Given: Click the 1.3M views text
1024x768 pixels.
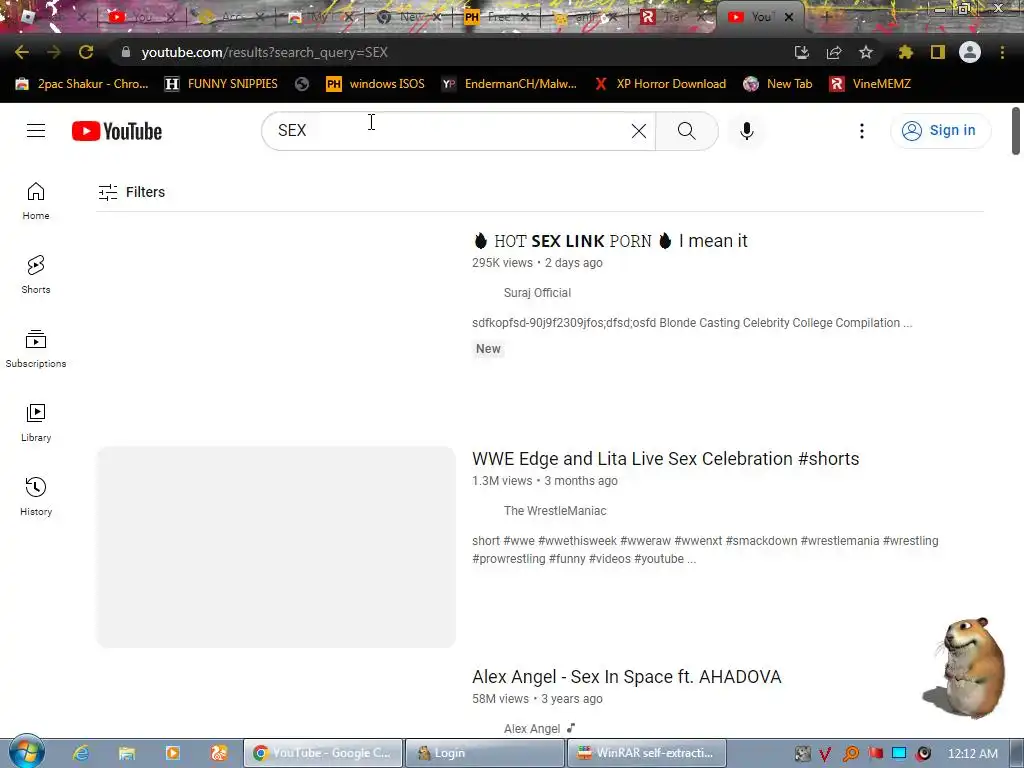Looking at the screenshot, I should (502, 481).
